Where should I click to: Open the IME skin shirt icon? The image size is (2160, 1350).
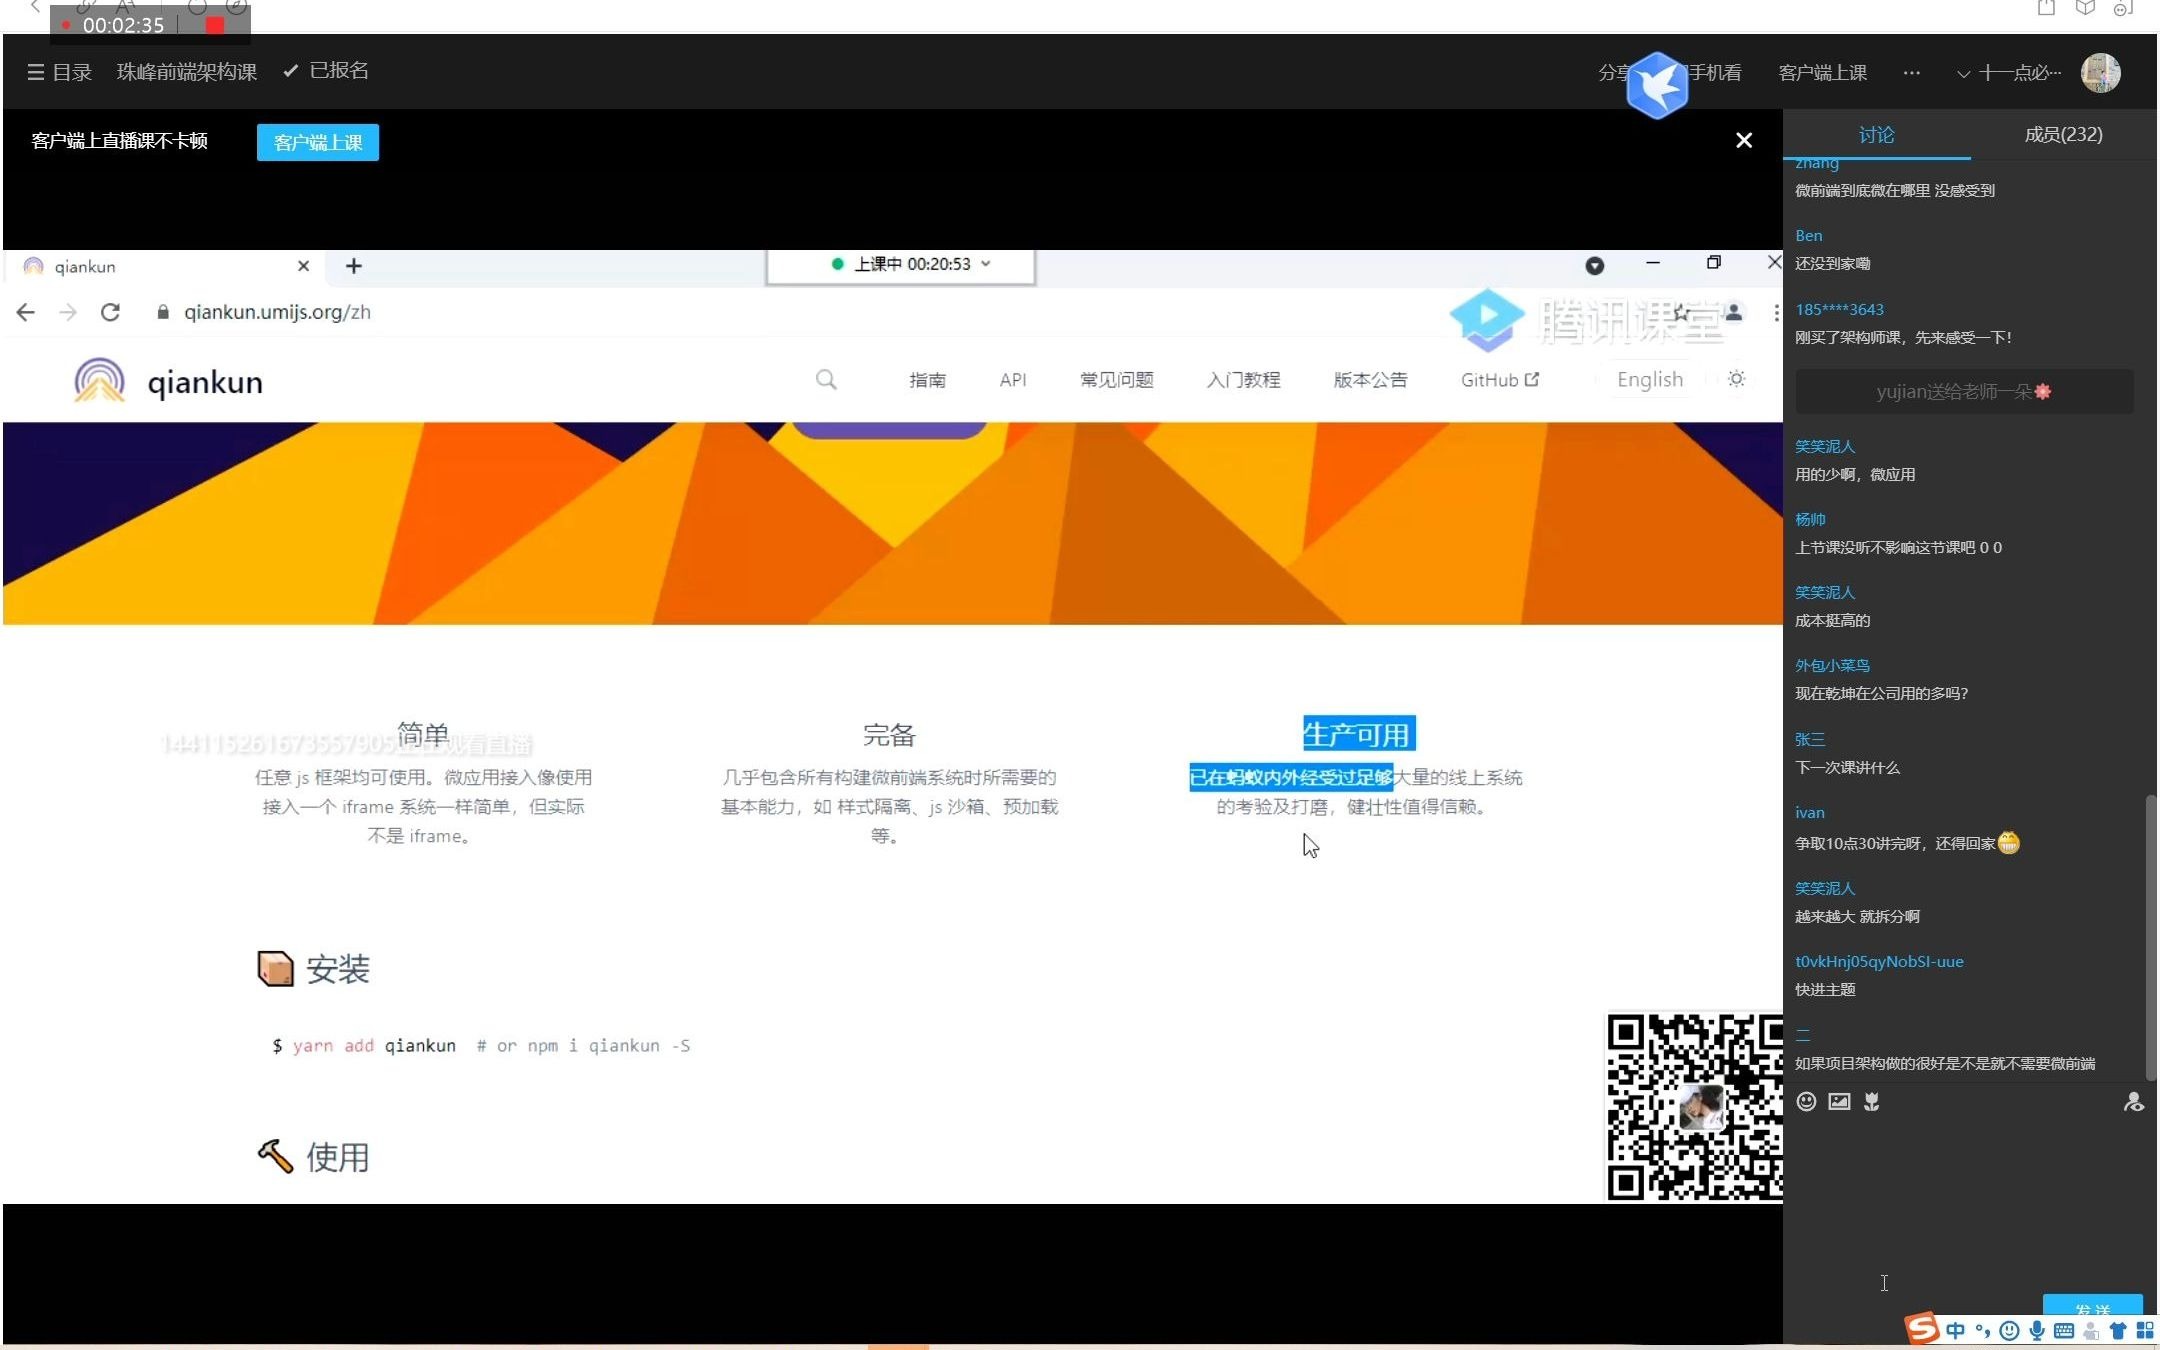pos(2117,1330)
